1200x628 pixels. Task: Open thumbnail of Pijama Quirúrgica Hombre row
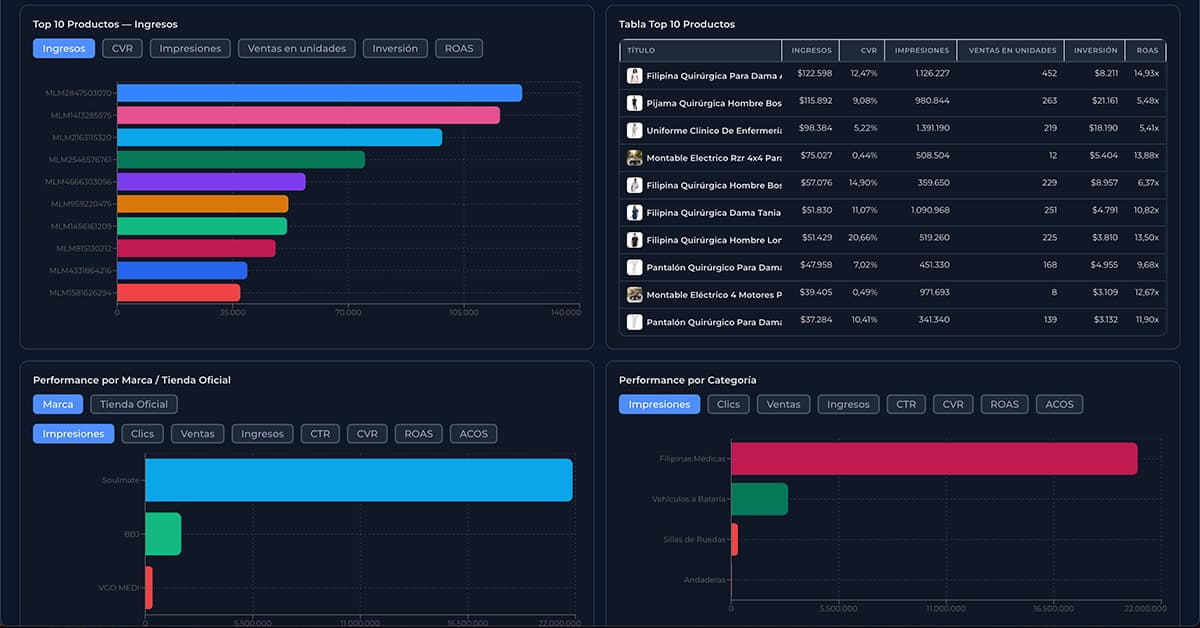[634, 103]
